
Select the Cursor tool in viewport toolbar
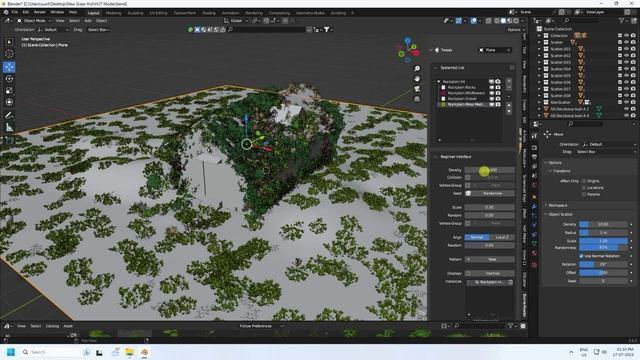[9, 53]
